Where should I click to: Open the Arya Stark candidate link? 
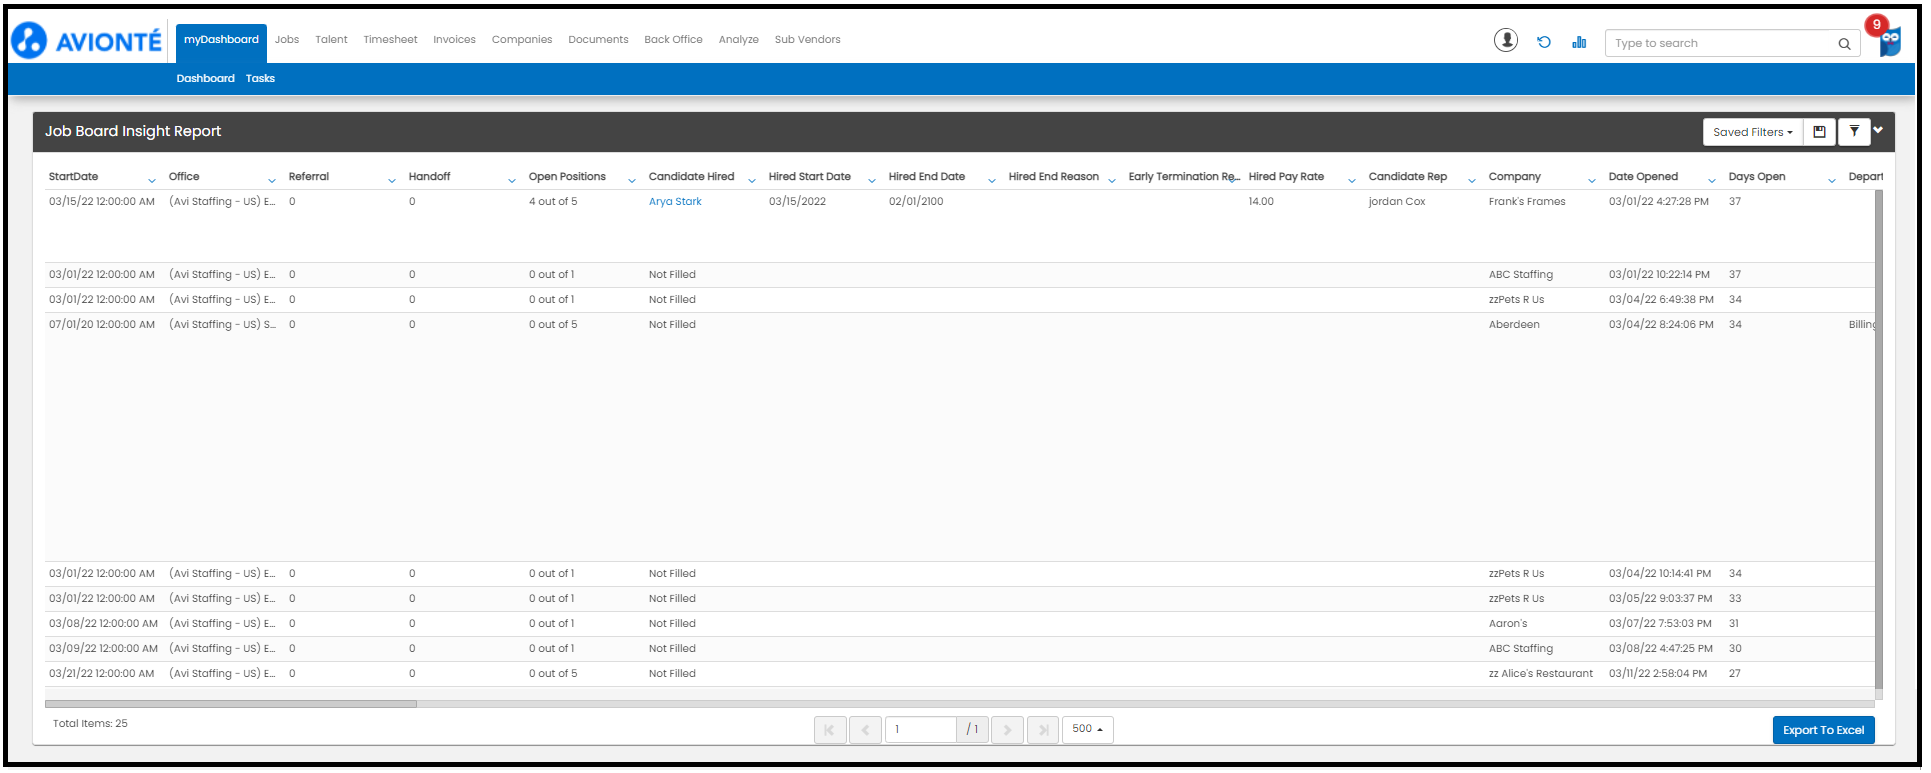(x=675, y=202)
